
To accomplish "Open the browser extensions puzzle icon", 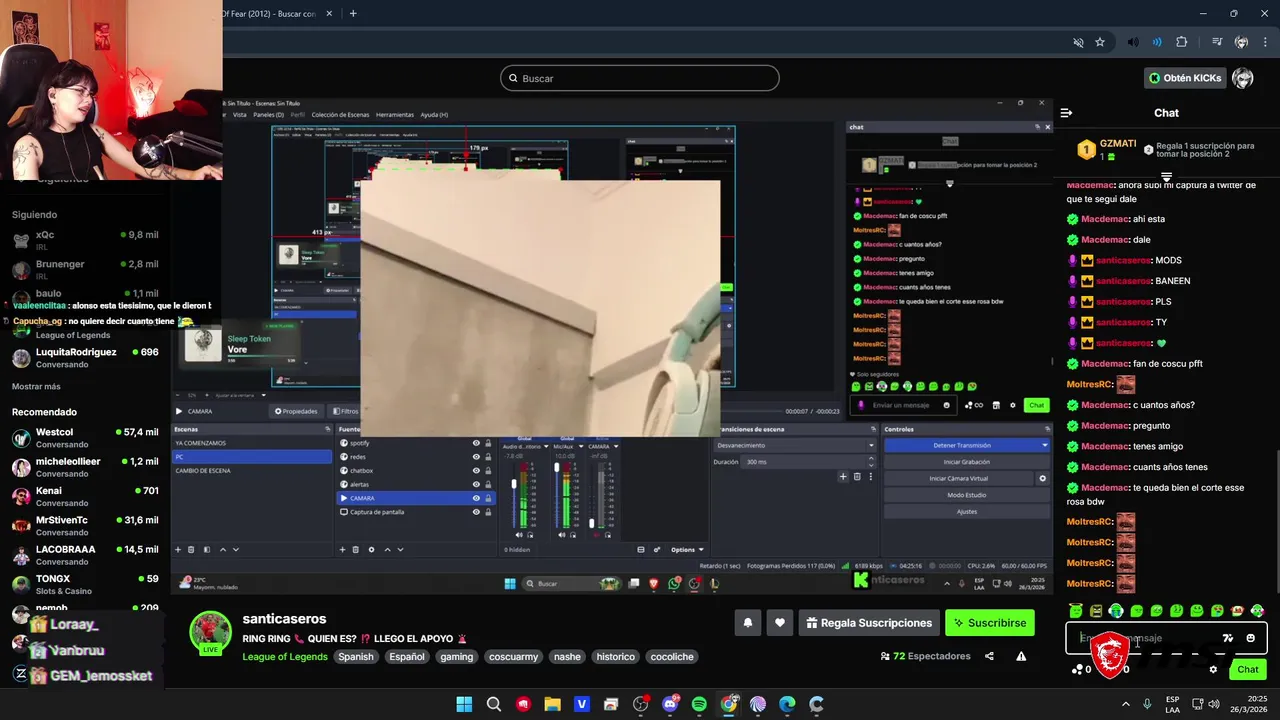I will pyautogui.click(x=1182, y=42).
